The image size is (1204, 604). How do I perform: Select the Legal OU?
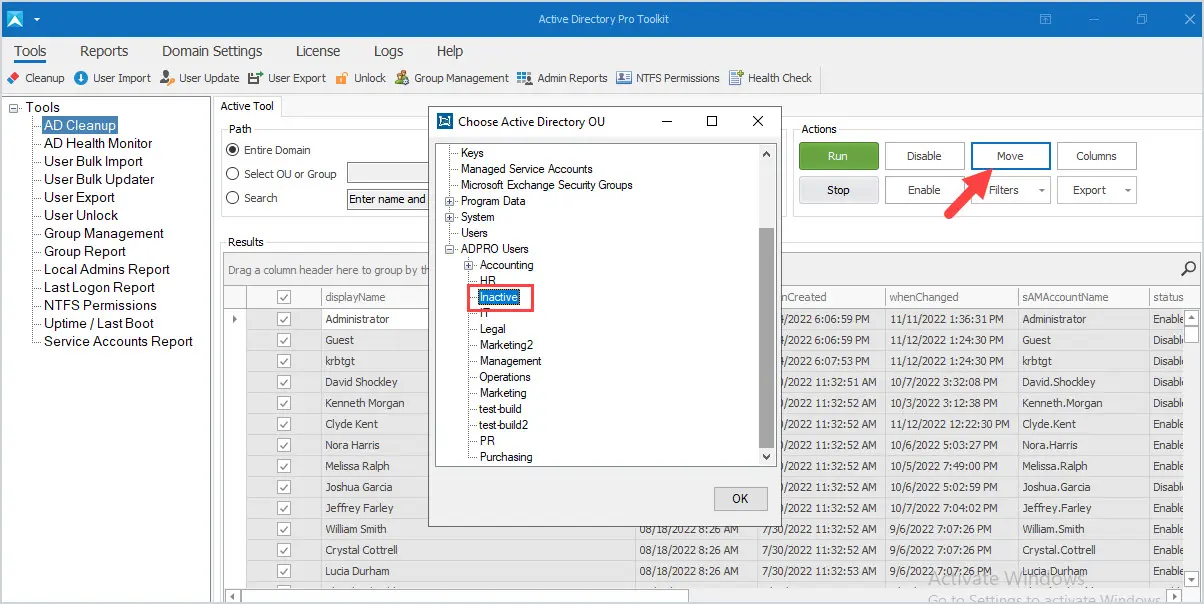(x=492, y=329)
